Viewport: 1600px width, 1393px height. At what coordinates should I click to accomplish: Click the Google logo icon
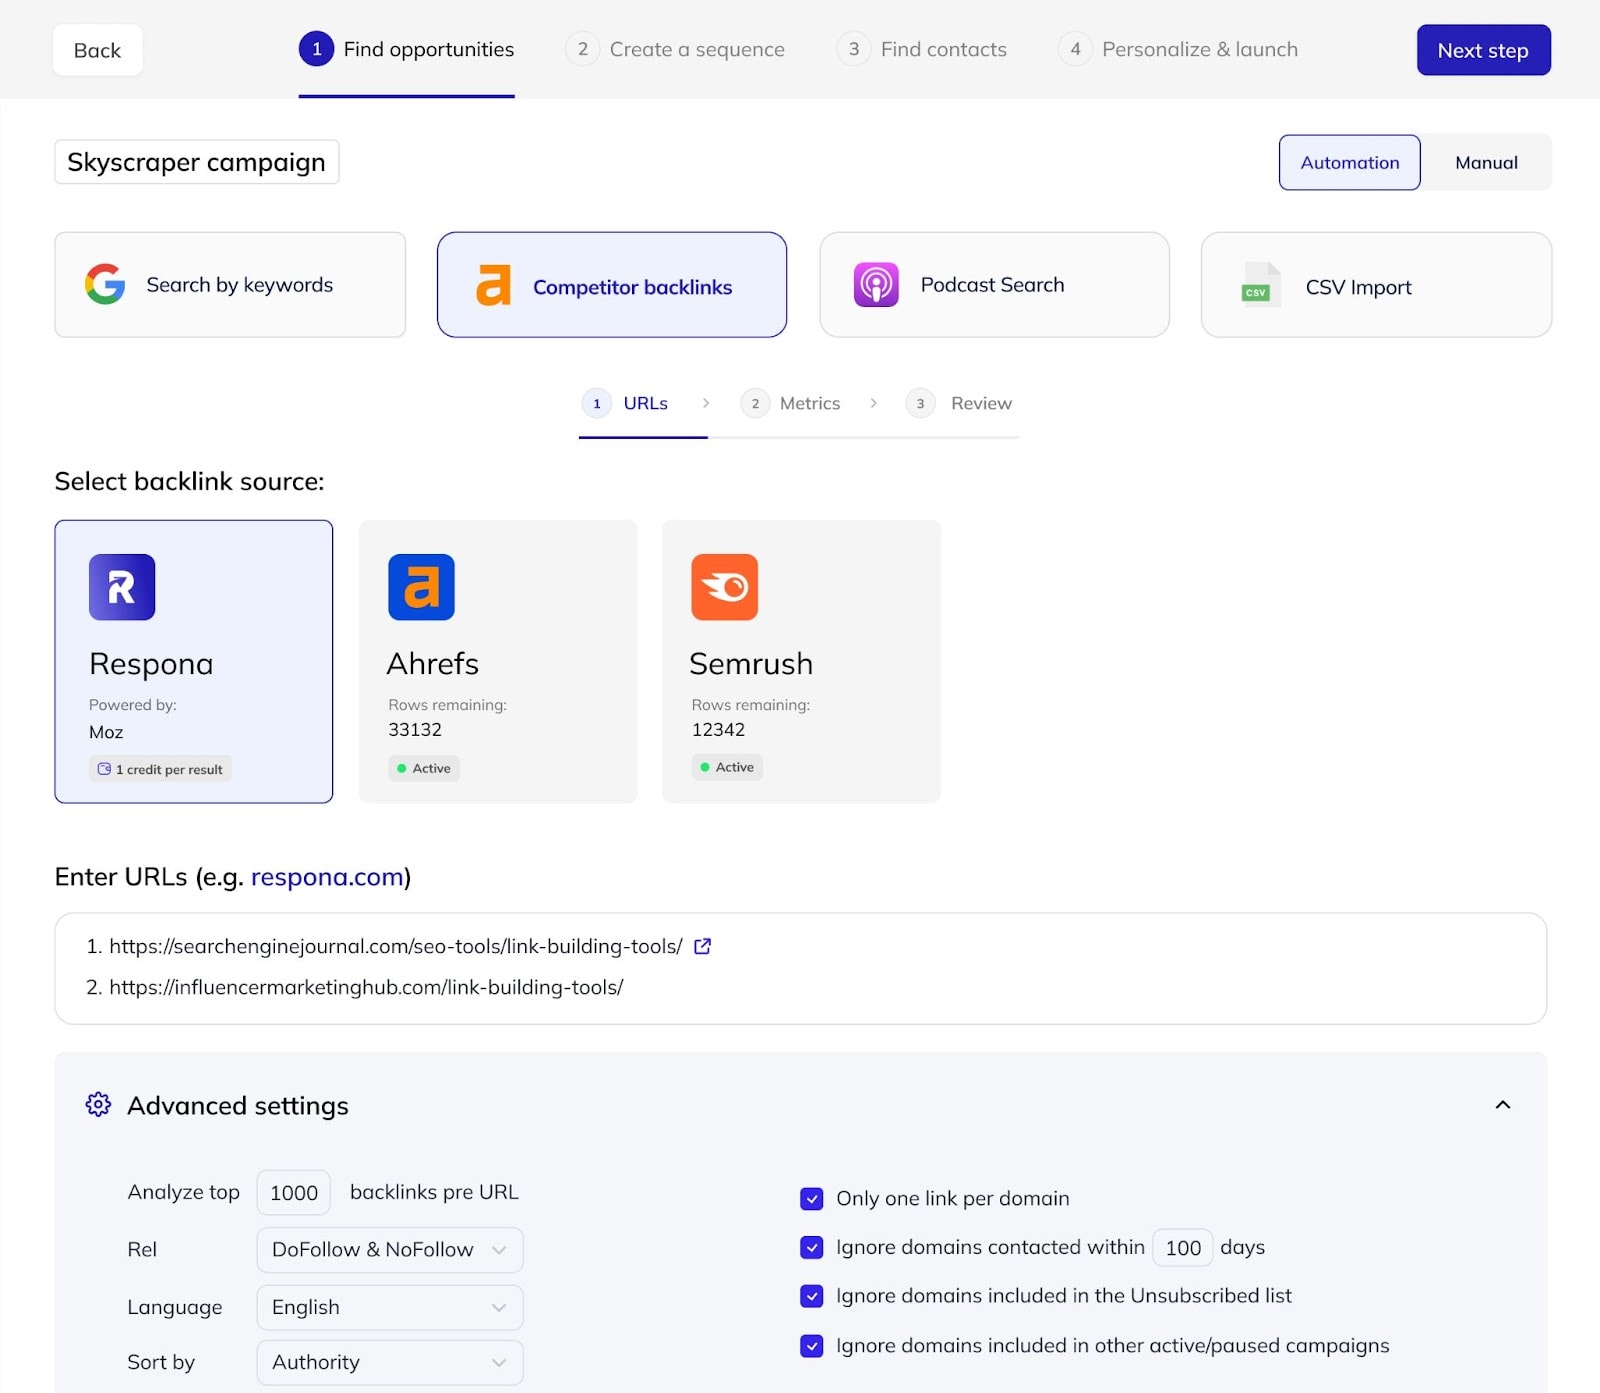pyautogui.click(x=105, y=285)
